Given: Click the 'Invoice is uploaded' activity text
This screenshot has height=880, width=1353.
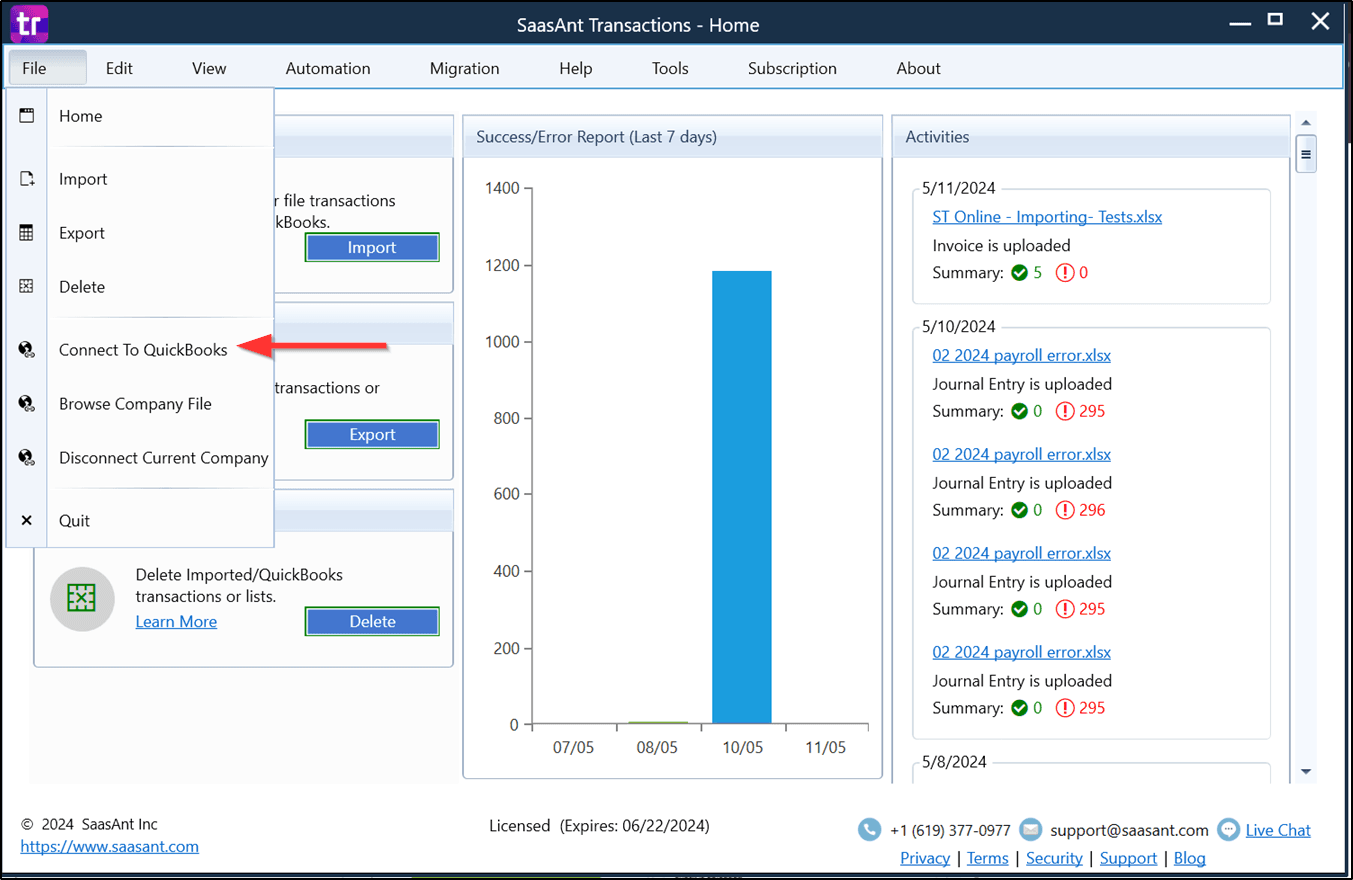Looking at the screenshot, I should pos(1001,245).
